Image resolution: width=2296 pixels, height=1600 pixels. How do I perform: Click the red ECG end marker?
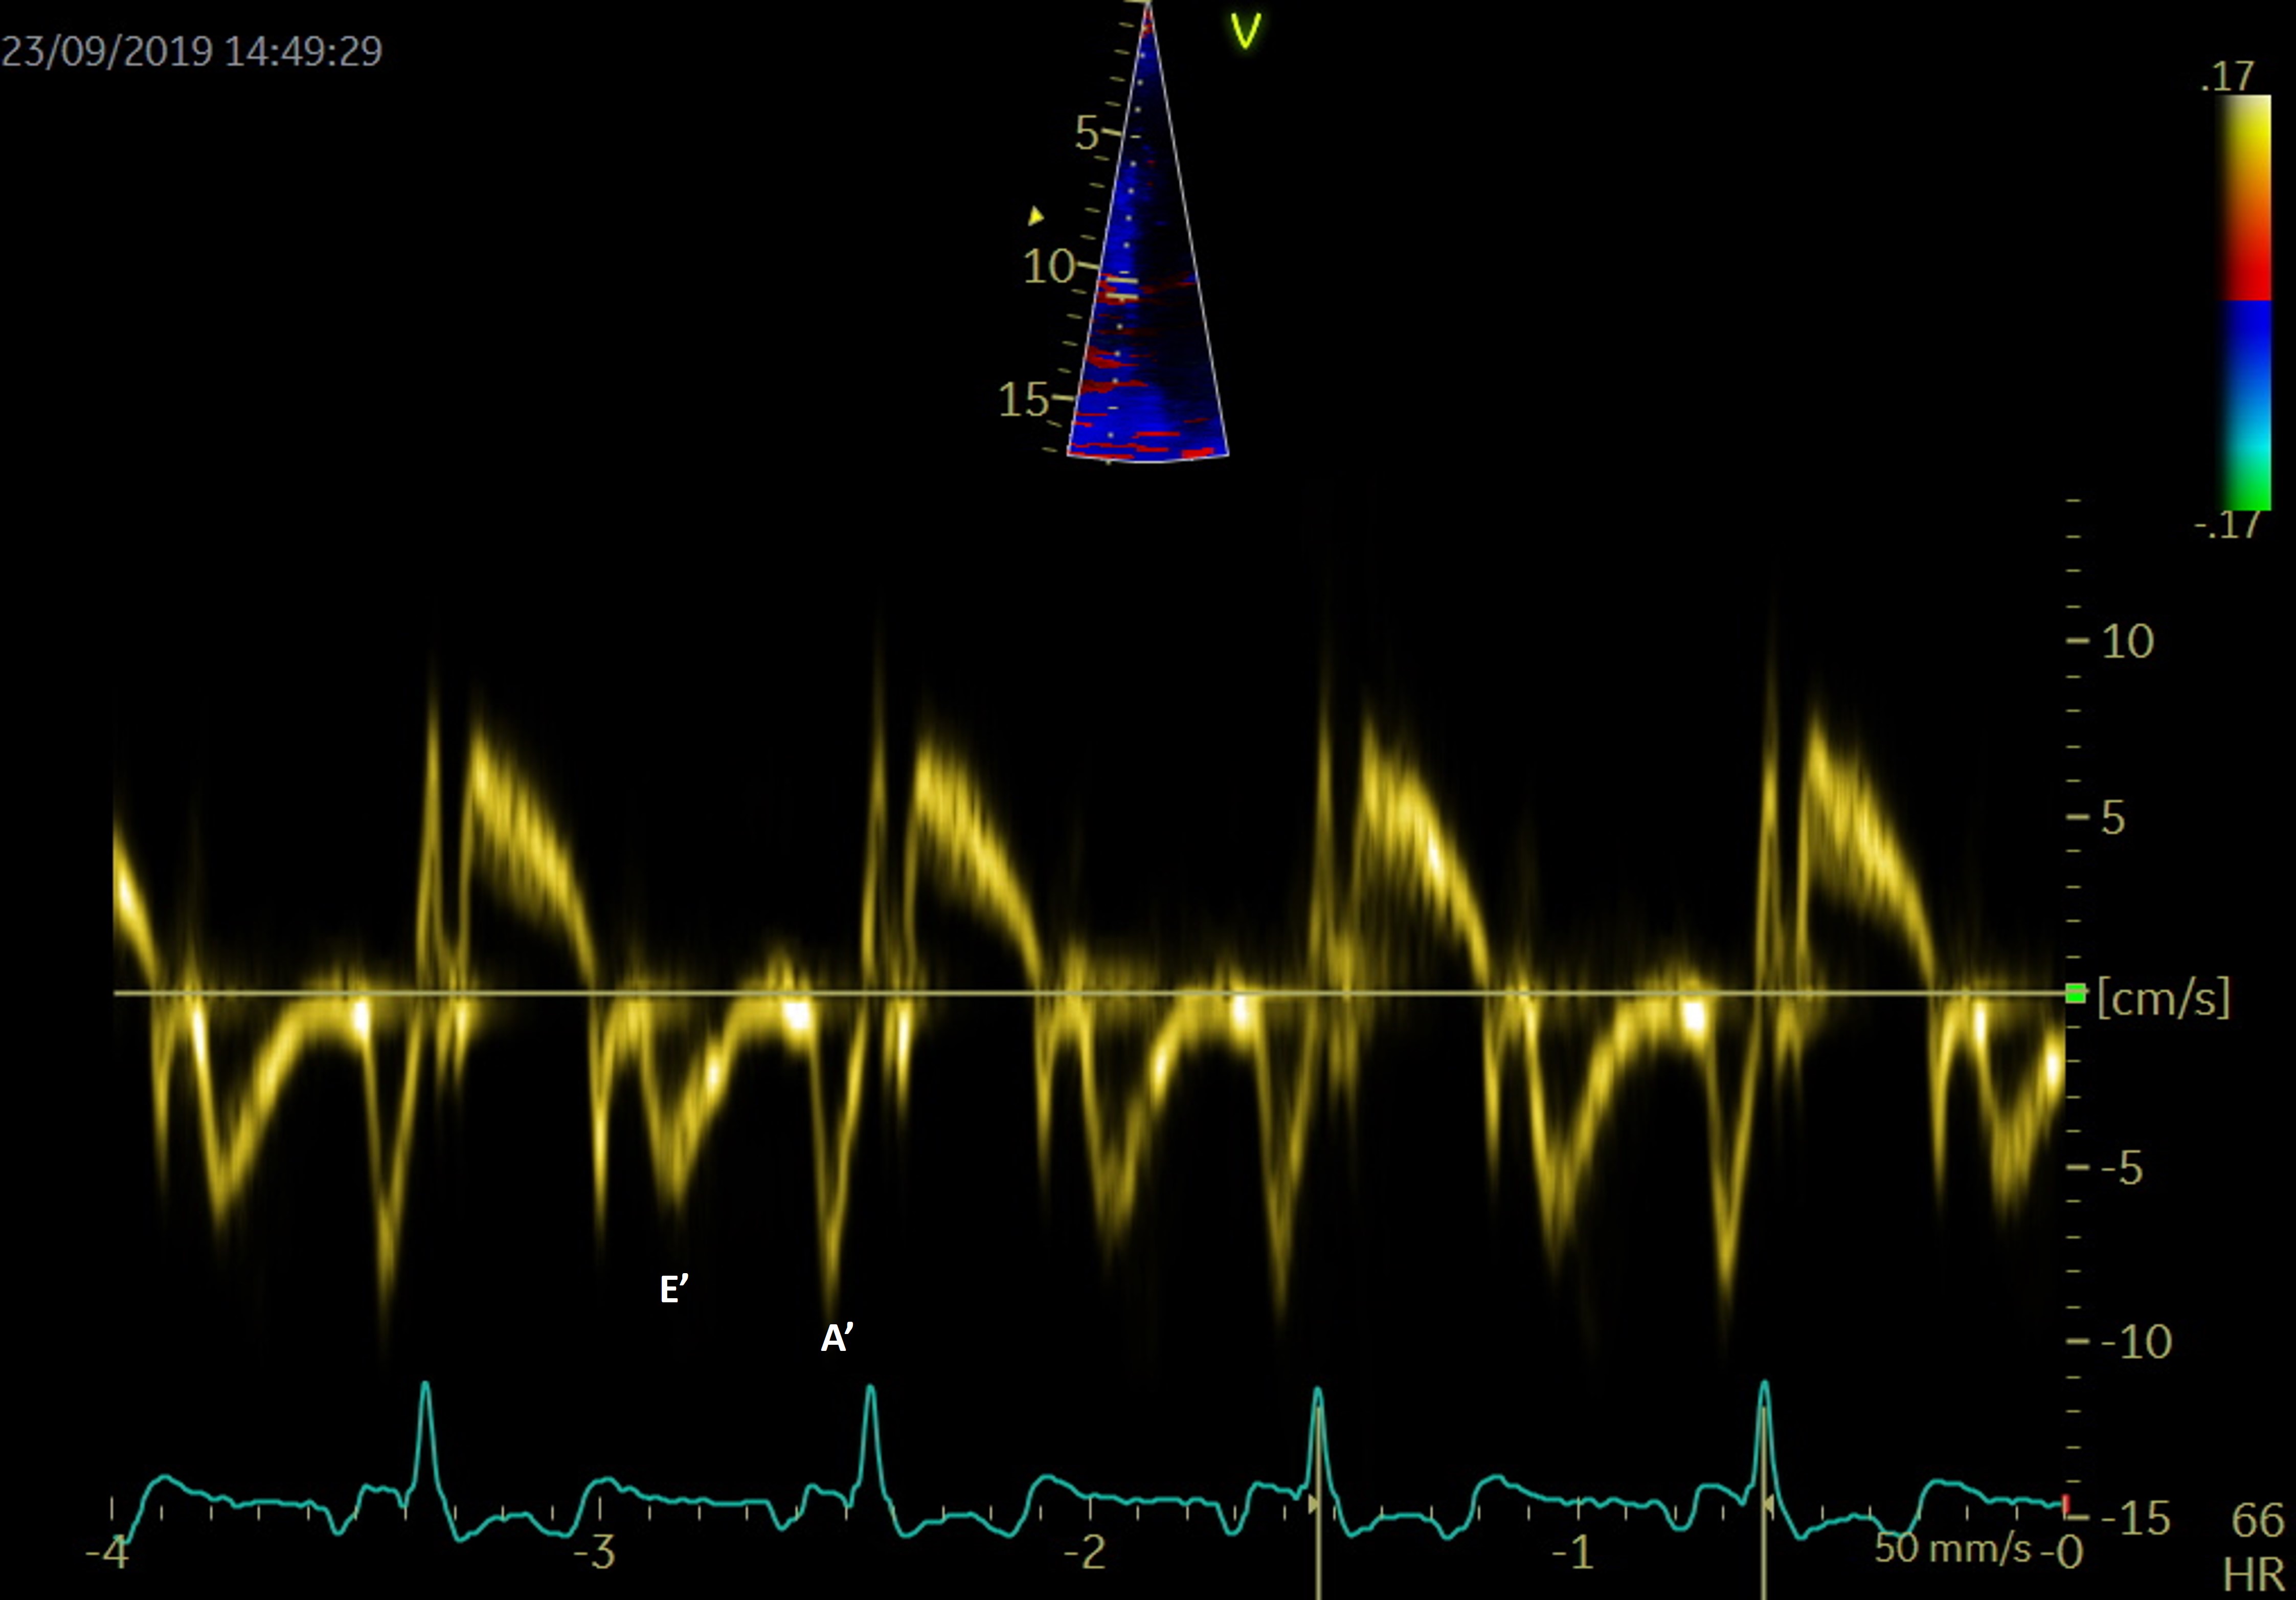(2066, 1504)
